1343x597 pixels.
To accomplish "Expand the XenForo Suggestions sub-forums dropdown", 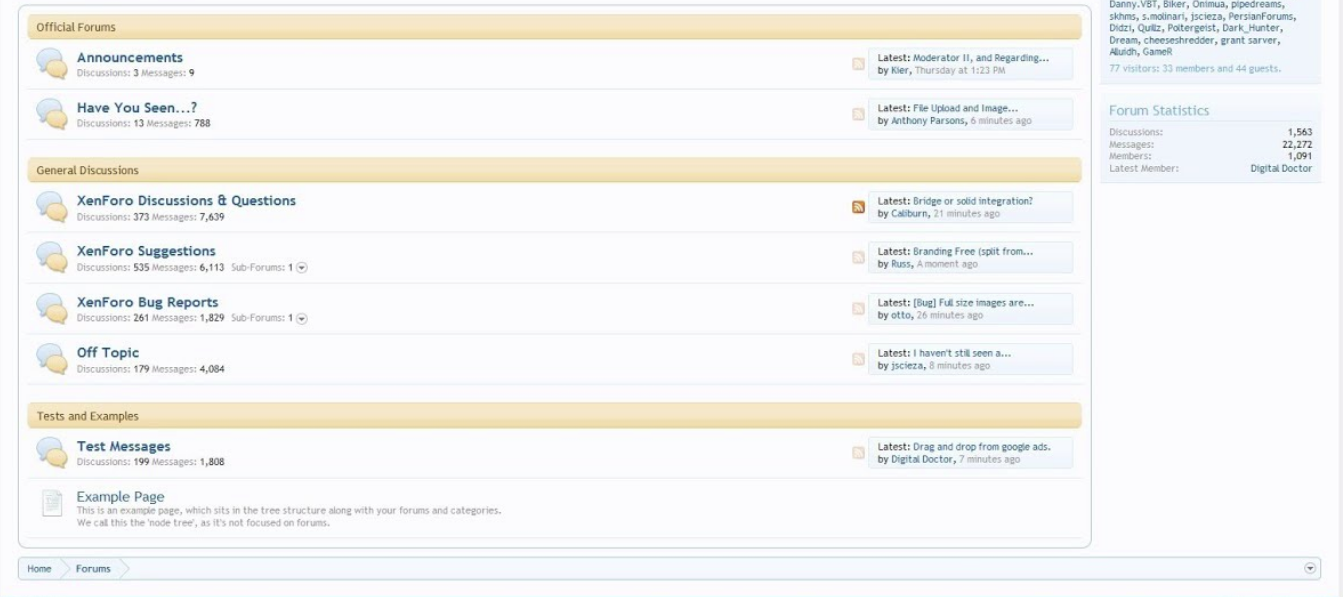I will 302,267.
